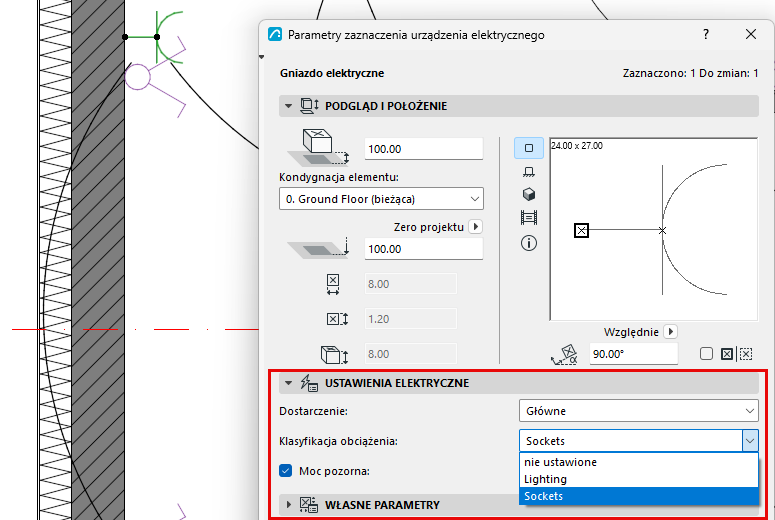
Task: Collapse the USTAWIENIA ELEKTRYCZNE panel
Action: tap(289, 383)
